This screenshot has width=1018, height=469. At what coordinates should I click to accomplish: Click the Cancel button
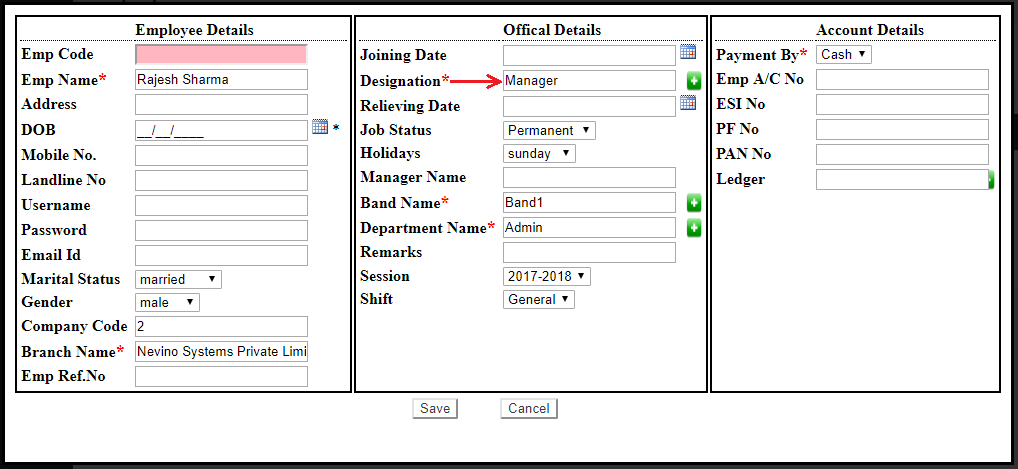528,408
